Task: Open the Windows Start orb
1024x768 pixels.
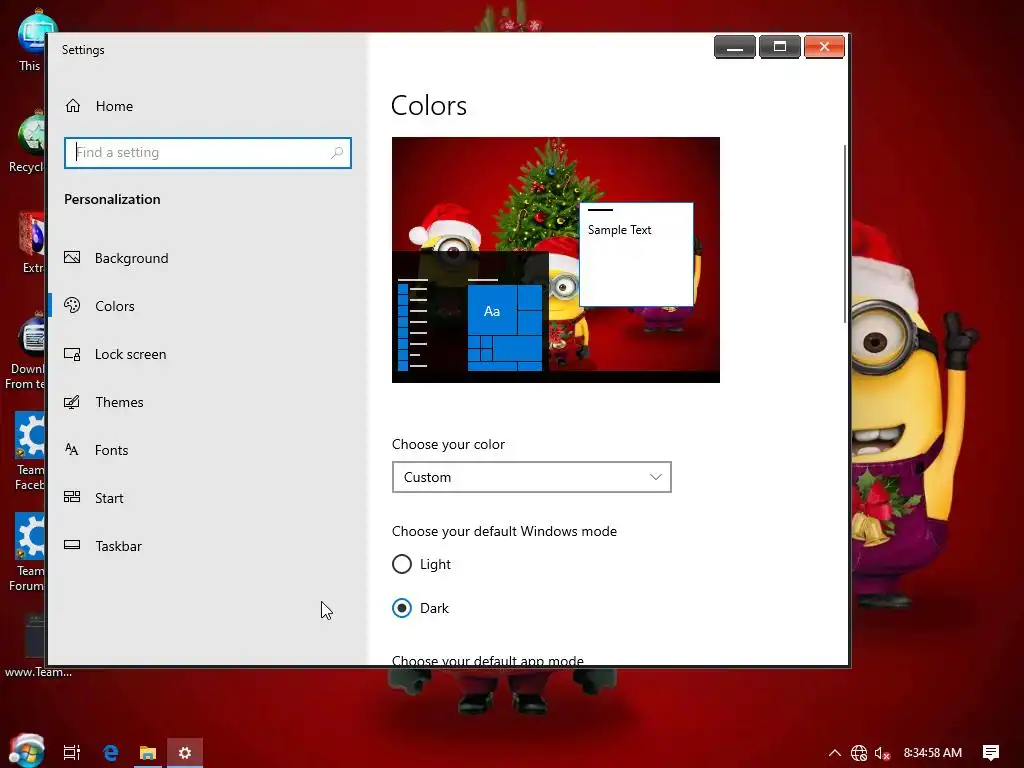Action: point(26,750)
